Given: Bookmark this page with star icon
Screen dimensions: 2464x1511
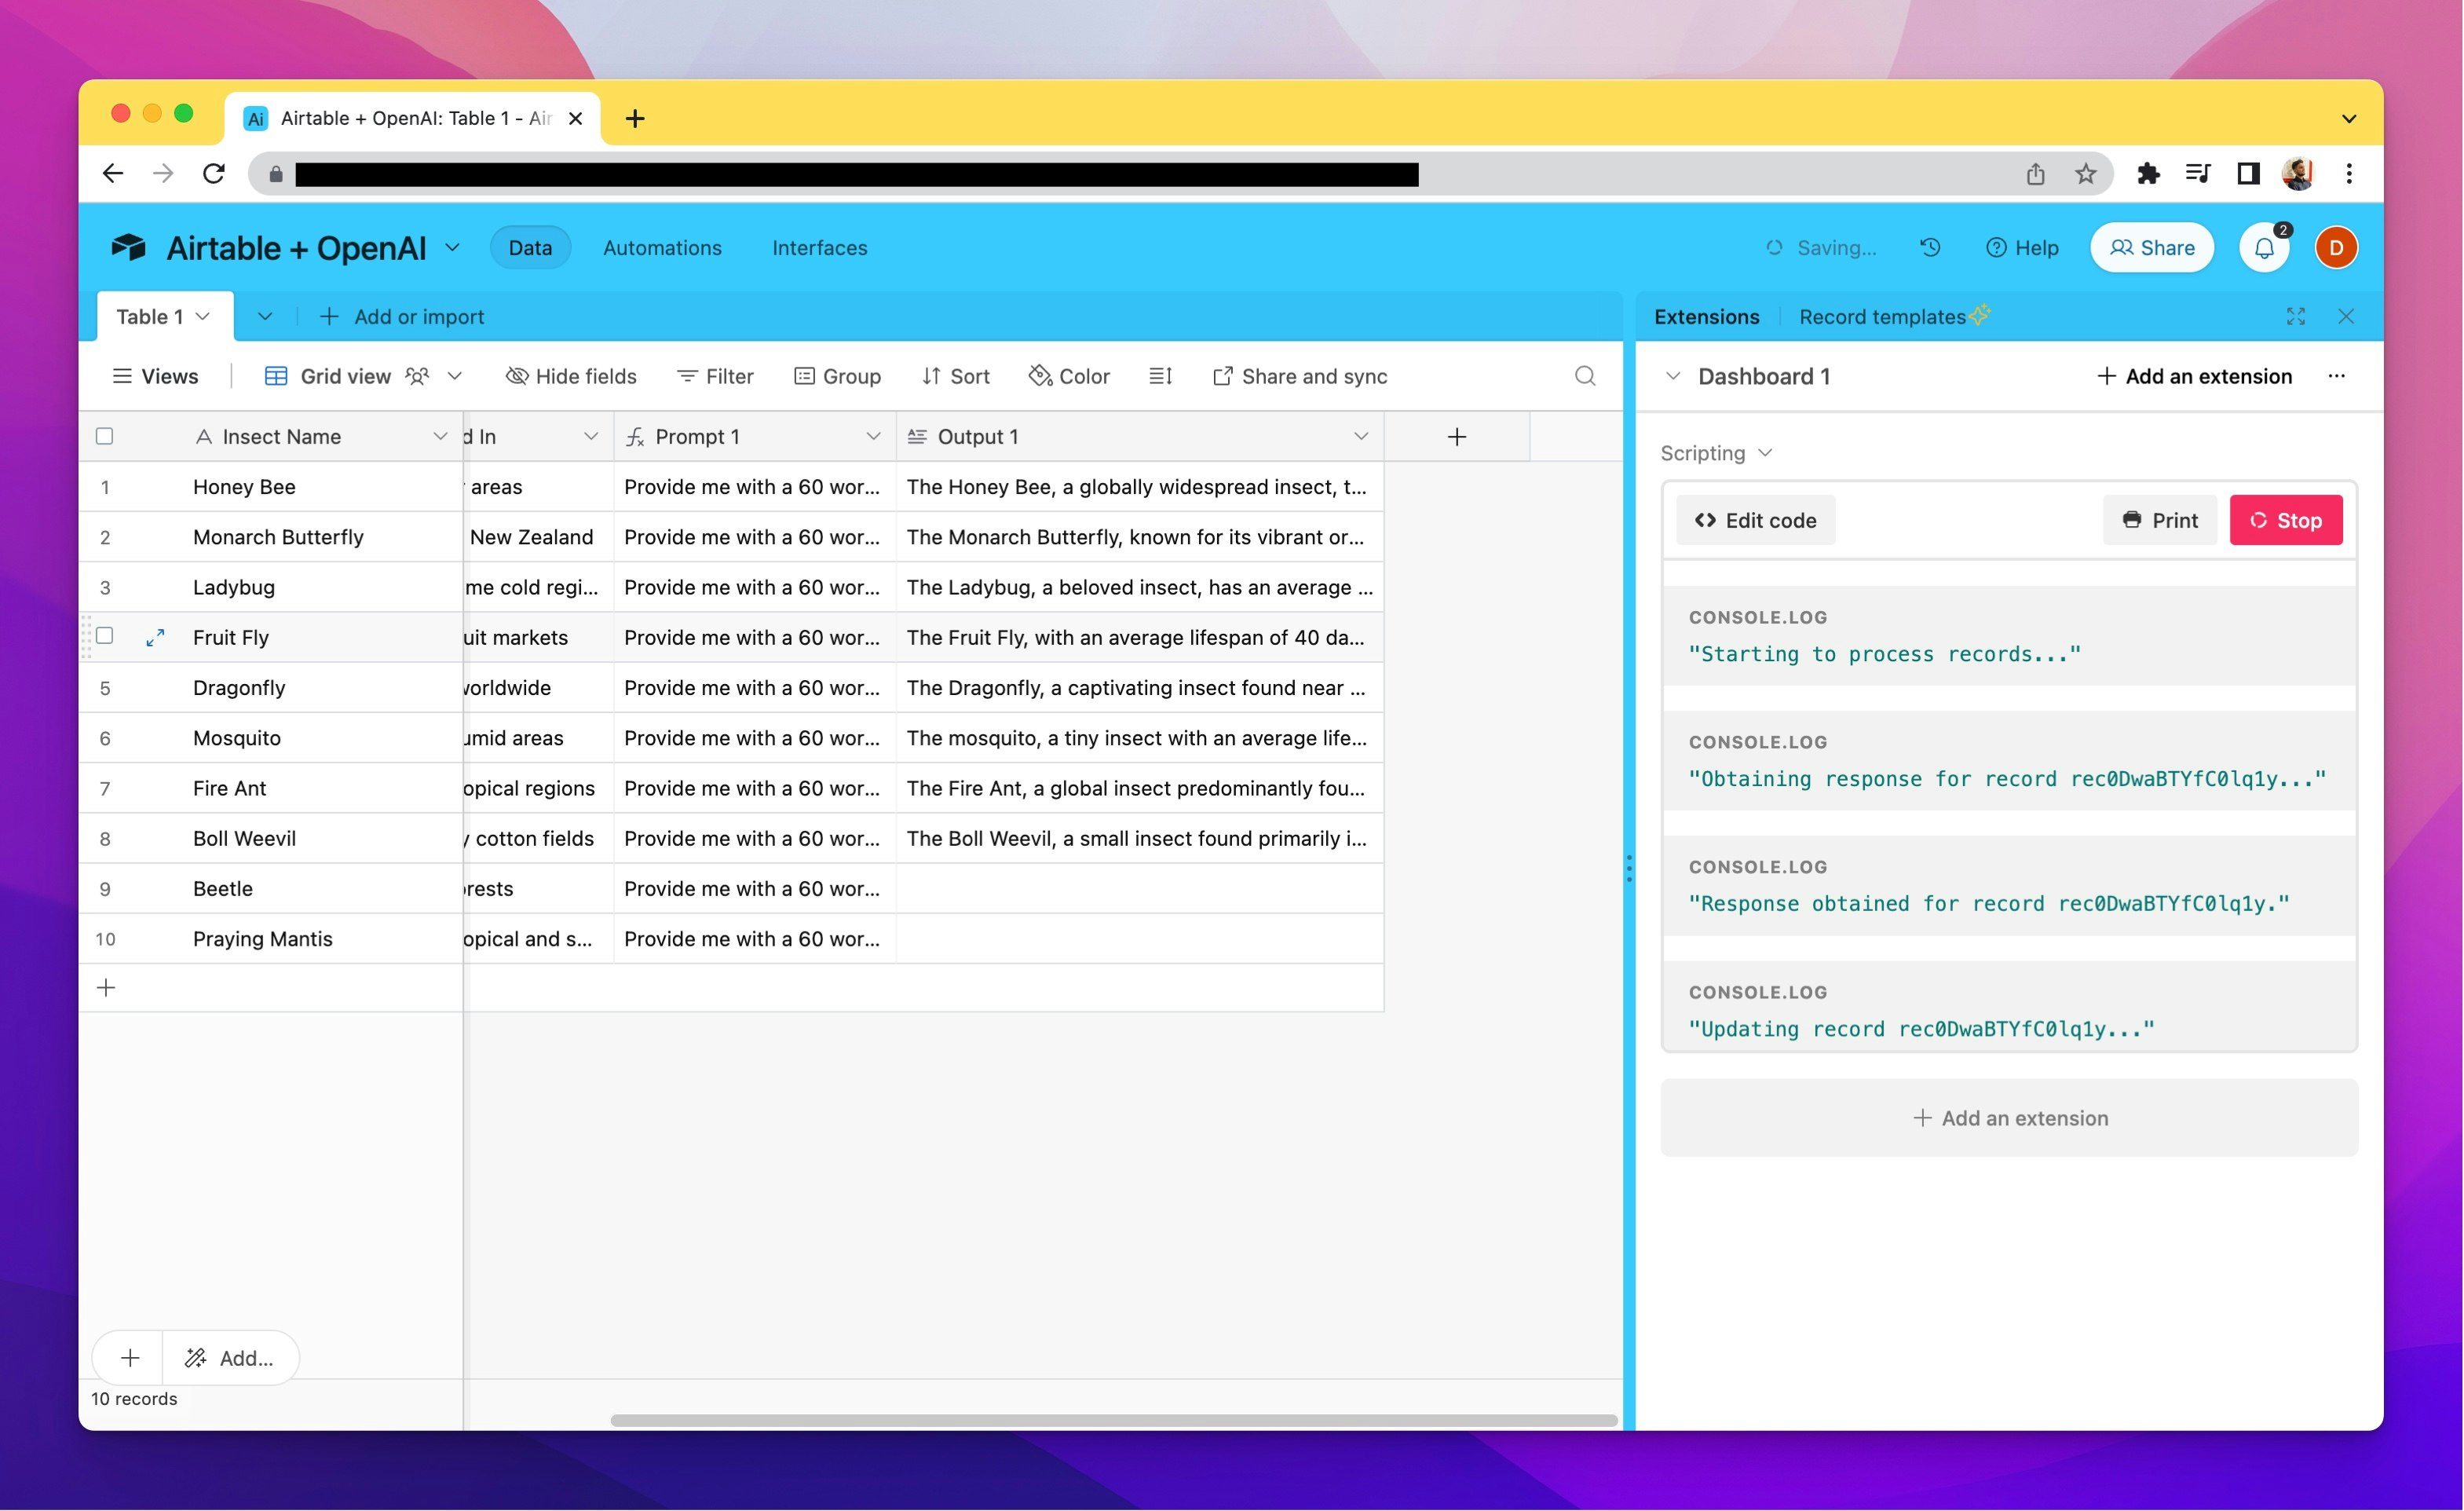Looking at the screenshot, I should pyautogui.click(x=2085, y=174).
